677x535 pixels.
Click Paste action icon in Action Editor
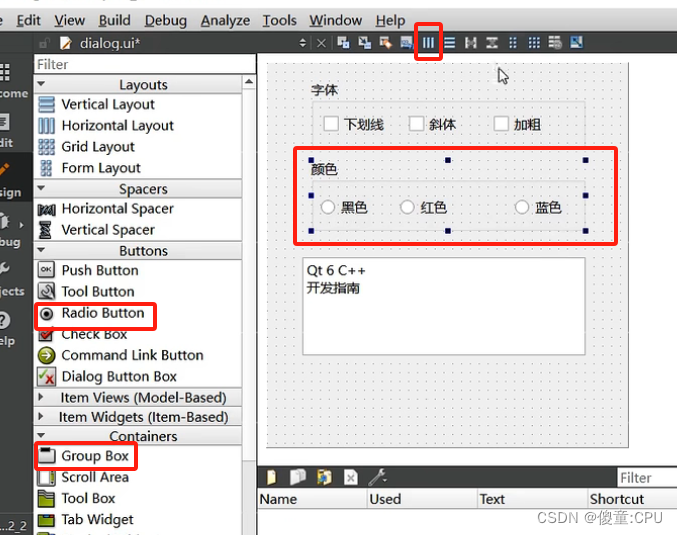pyautogui.click(x=324, y=478)
